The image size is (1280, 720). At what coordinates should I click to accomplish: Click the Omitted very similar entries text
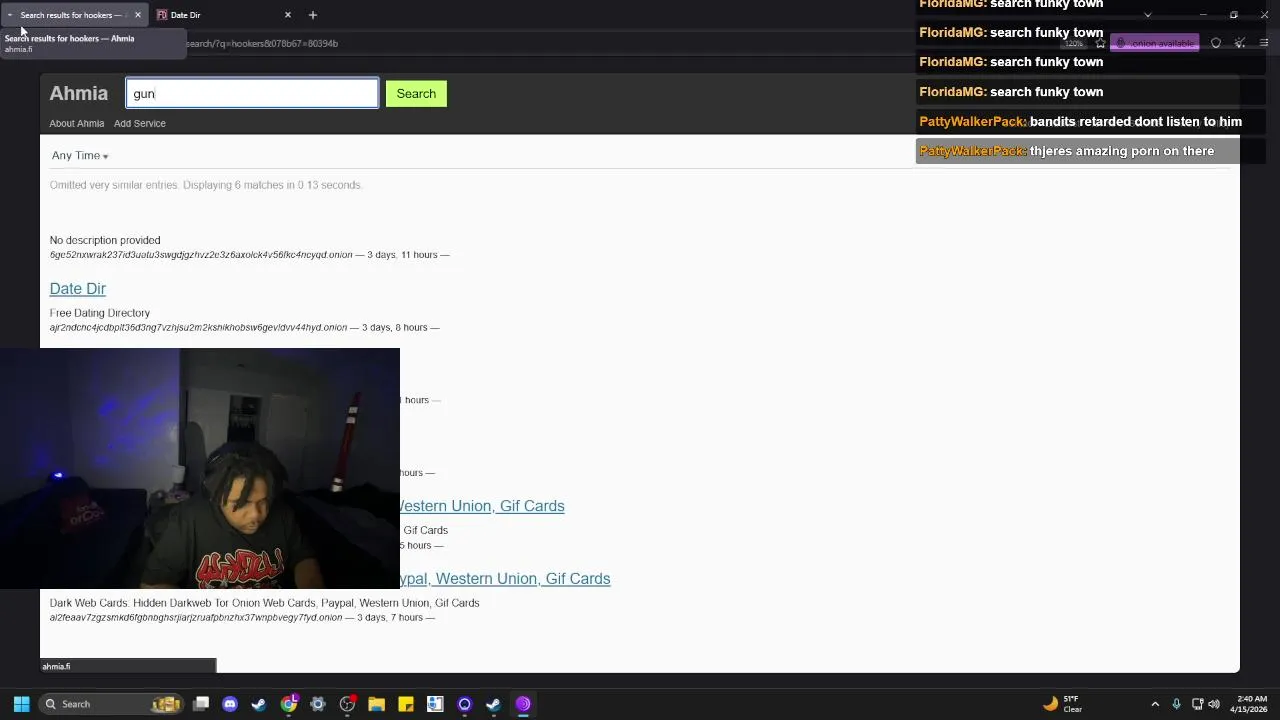click(x=206, y=185)
